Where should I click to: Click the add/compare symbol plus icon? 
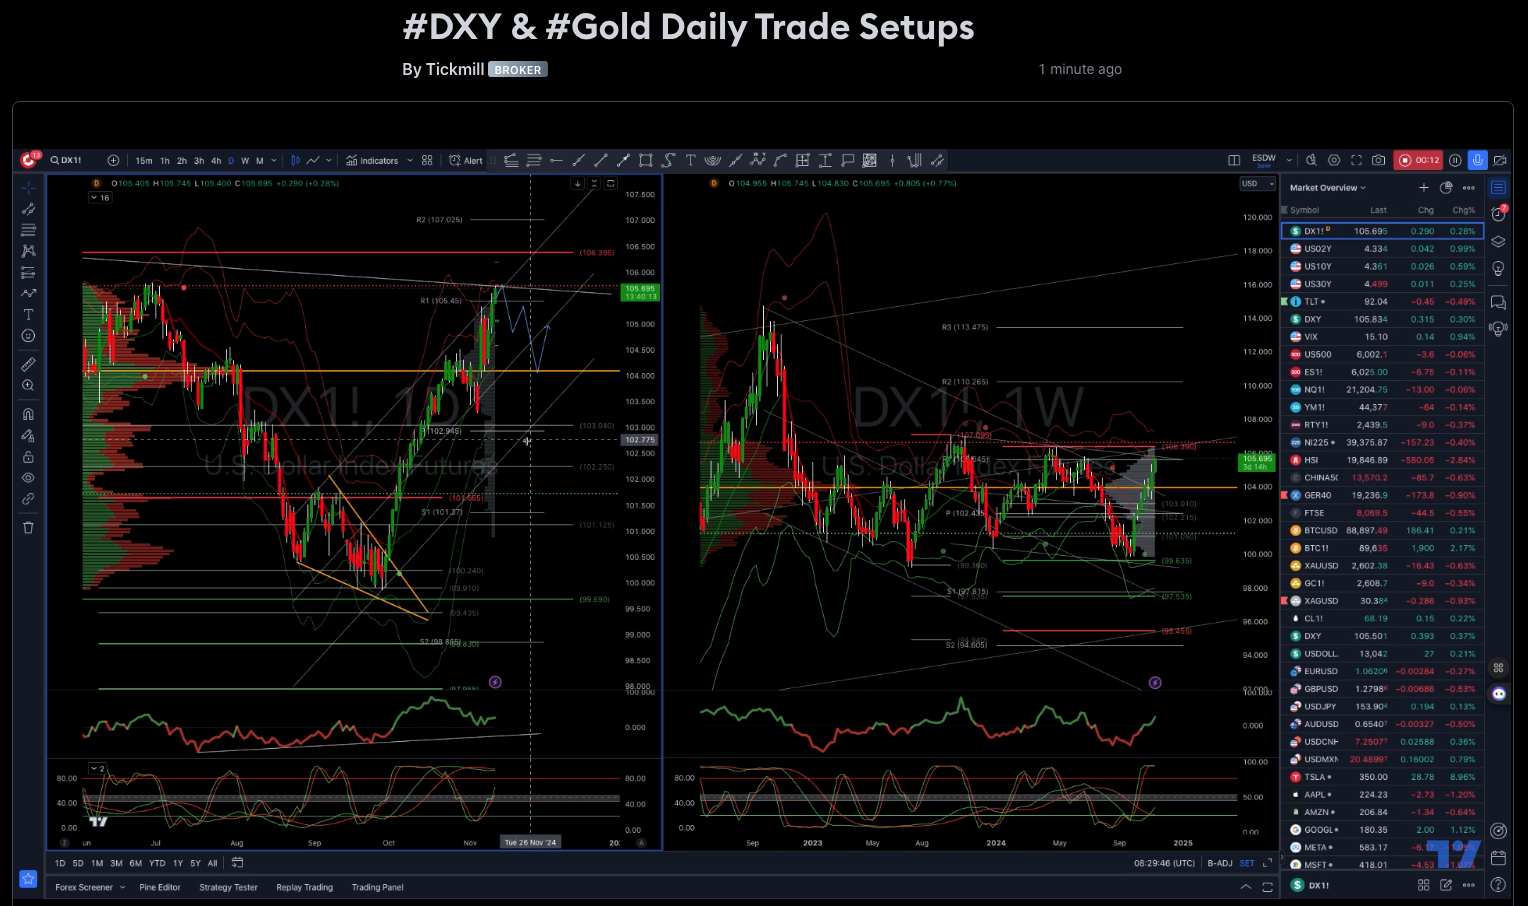(113, 160)
